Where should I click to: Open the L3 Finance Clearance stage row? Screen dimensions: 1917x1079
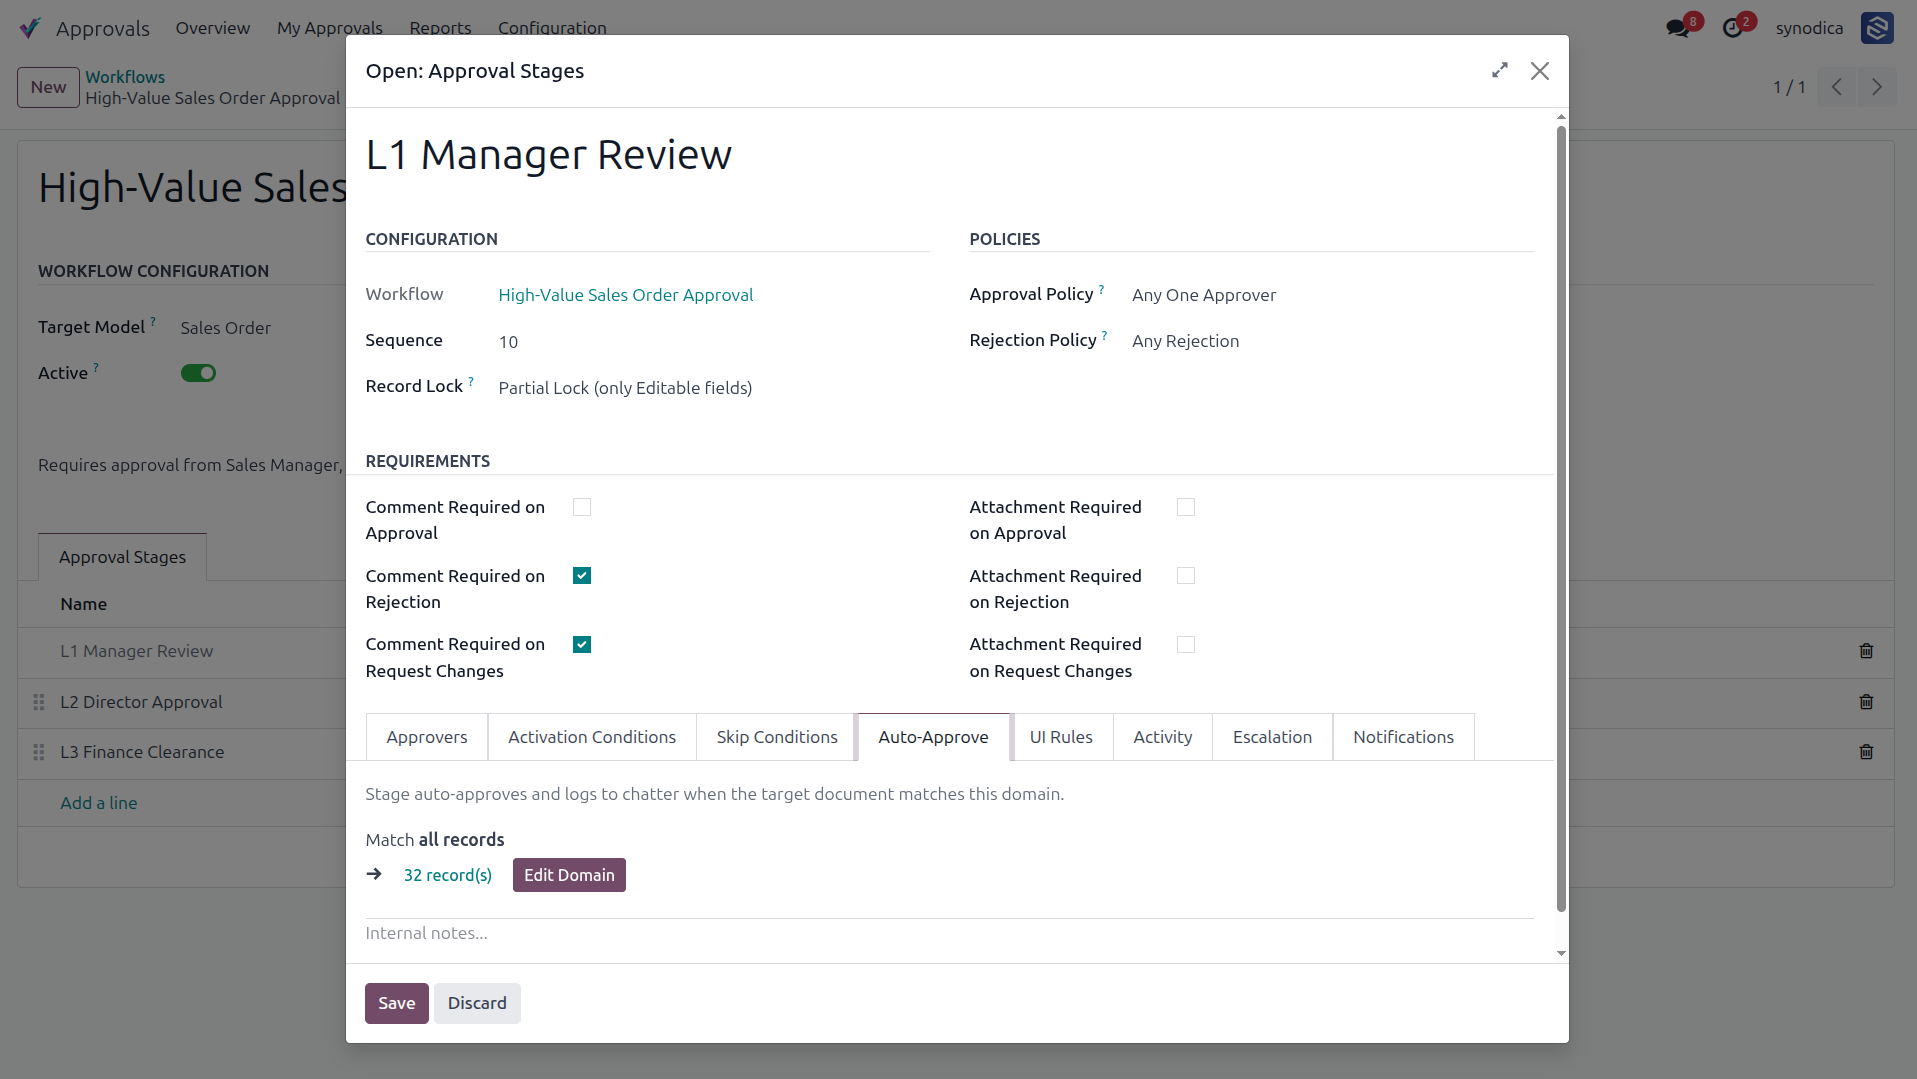coord(142,752)
